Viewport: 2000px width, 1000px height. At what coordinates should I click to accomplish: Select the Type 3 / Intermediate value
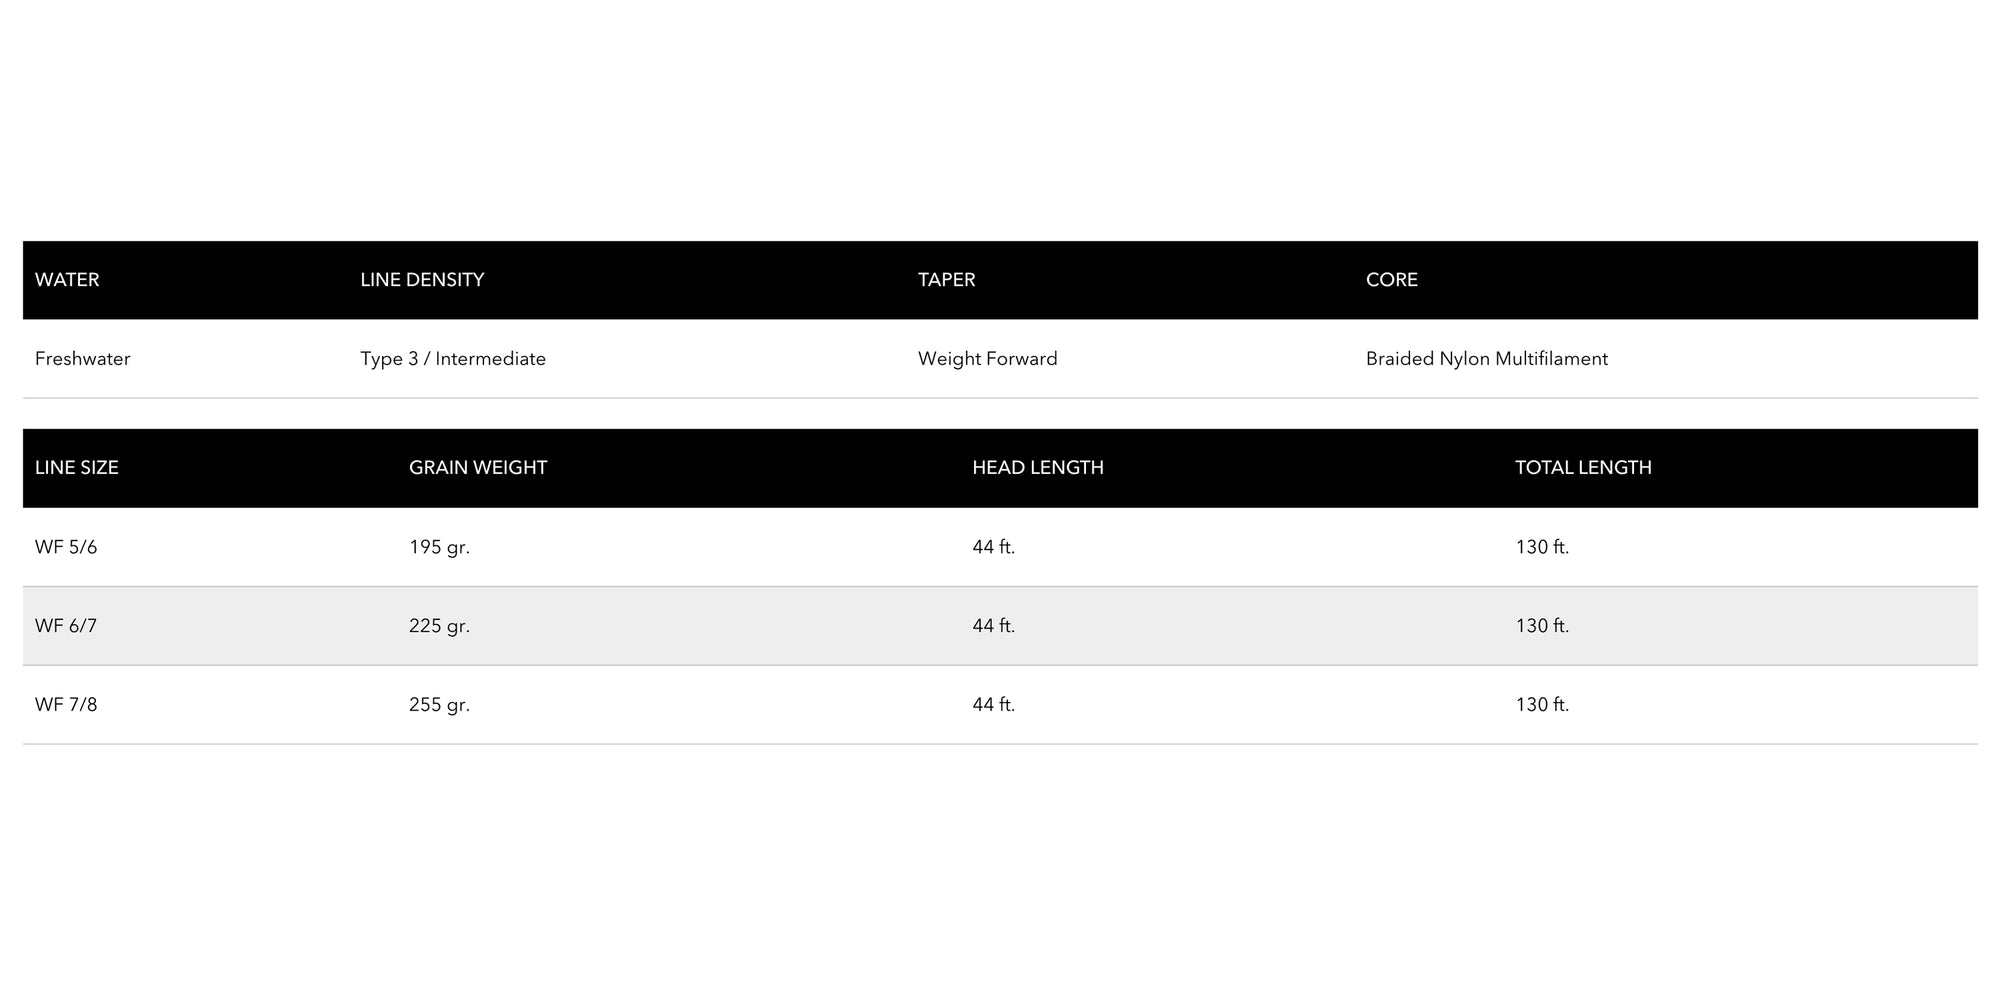(x=453, y=359)
